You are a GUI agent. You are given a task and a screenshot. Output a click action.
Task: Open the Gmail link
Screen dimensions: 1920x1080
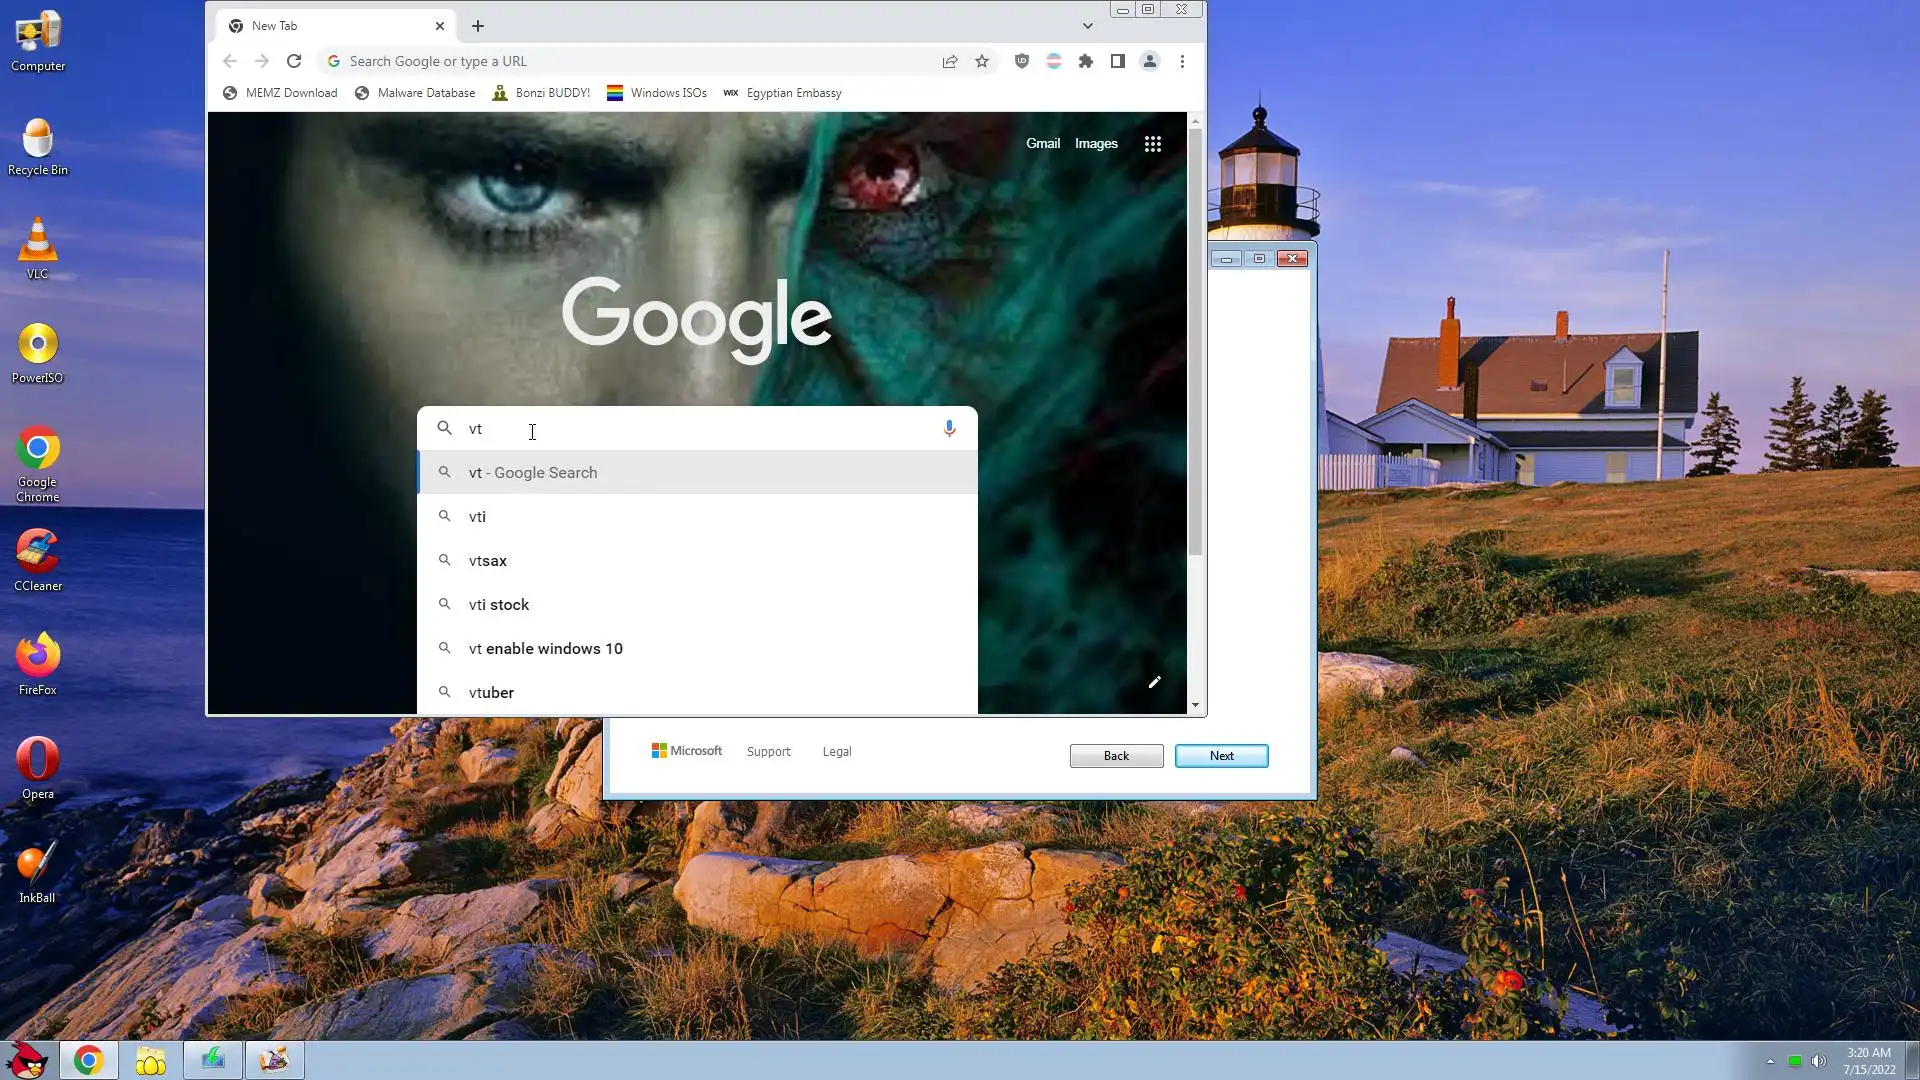(x=1042, y=144)
